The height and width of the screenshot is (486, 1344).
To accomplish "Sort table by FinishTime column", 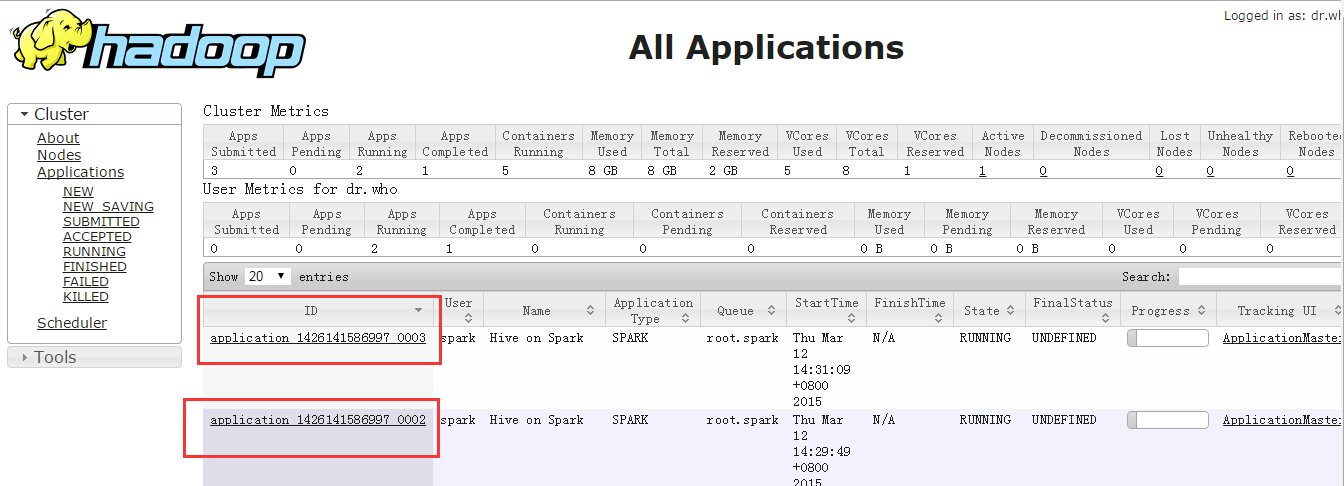I will tap(909, 310).
